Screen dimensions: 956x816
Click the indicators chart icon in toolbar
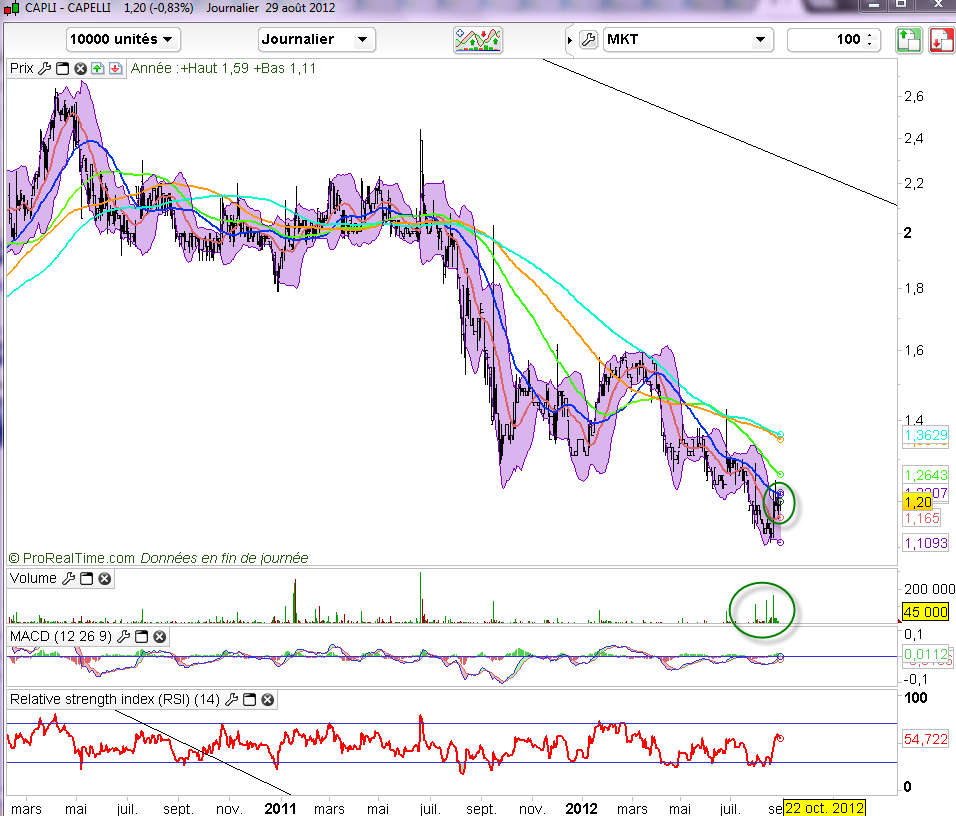pyautogui.click(x=478, y=40)
